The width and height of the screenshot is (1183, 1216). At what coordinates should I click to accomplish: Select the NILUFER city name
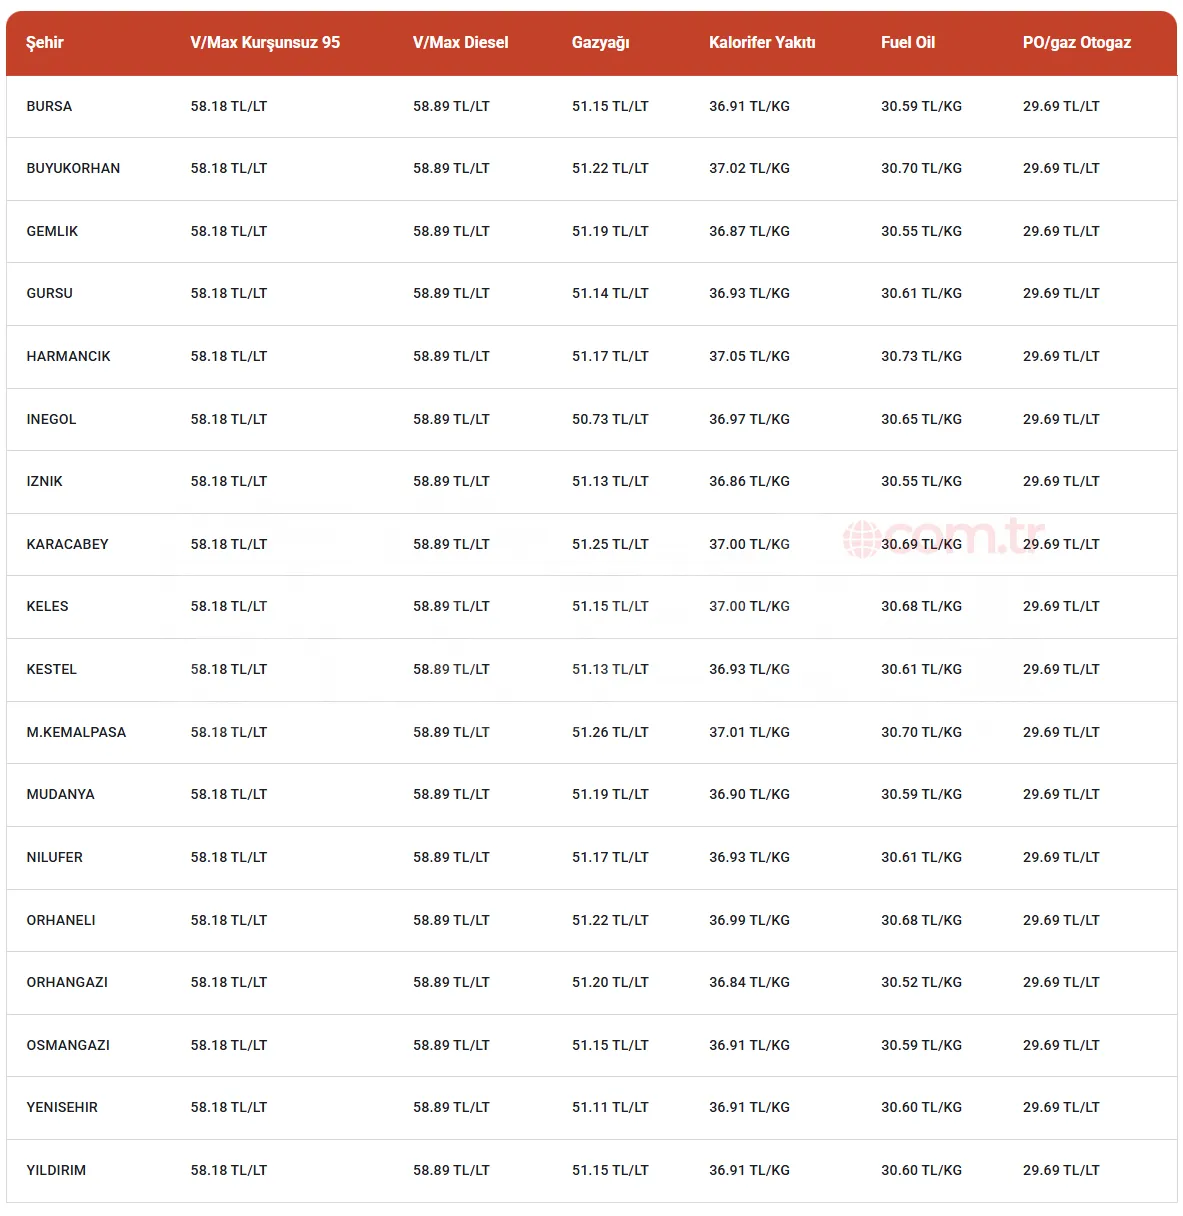click(54, 857)
